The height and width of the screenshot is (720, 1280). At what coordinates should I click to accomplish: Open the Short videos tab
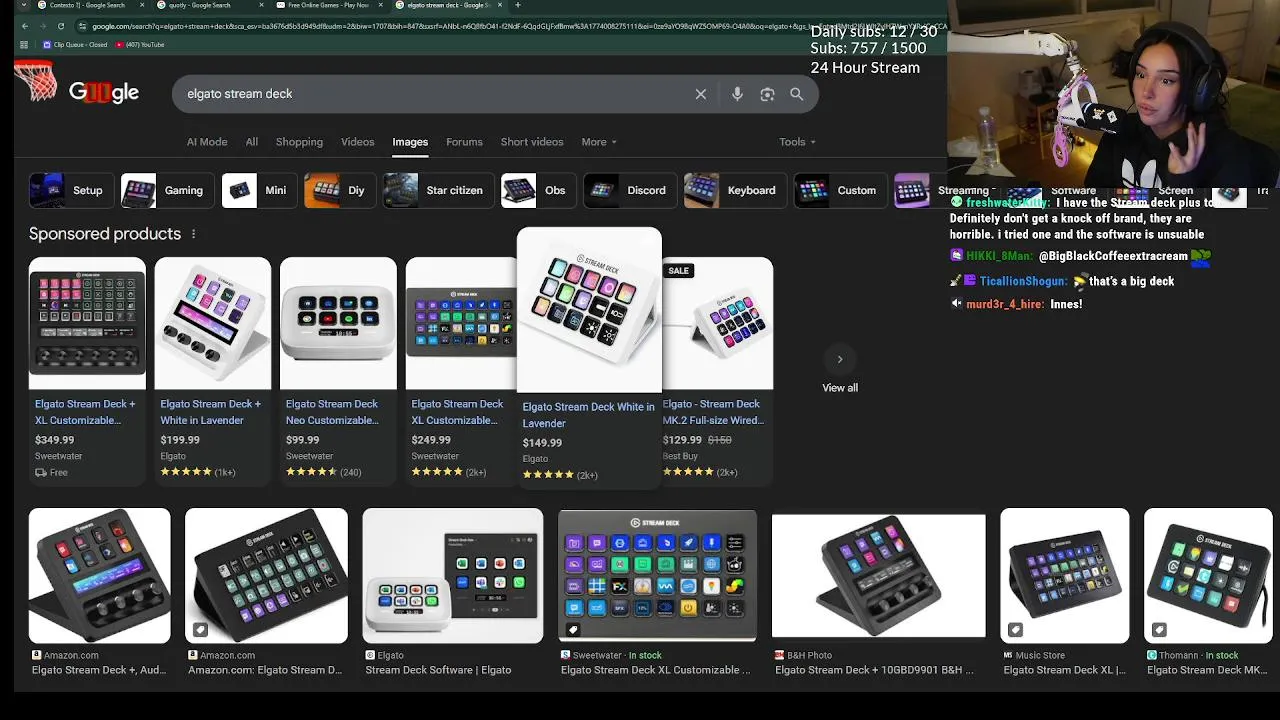click(x=532, y=142)
